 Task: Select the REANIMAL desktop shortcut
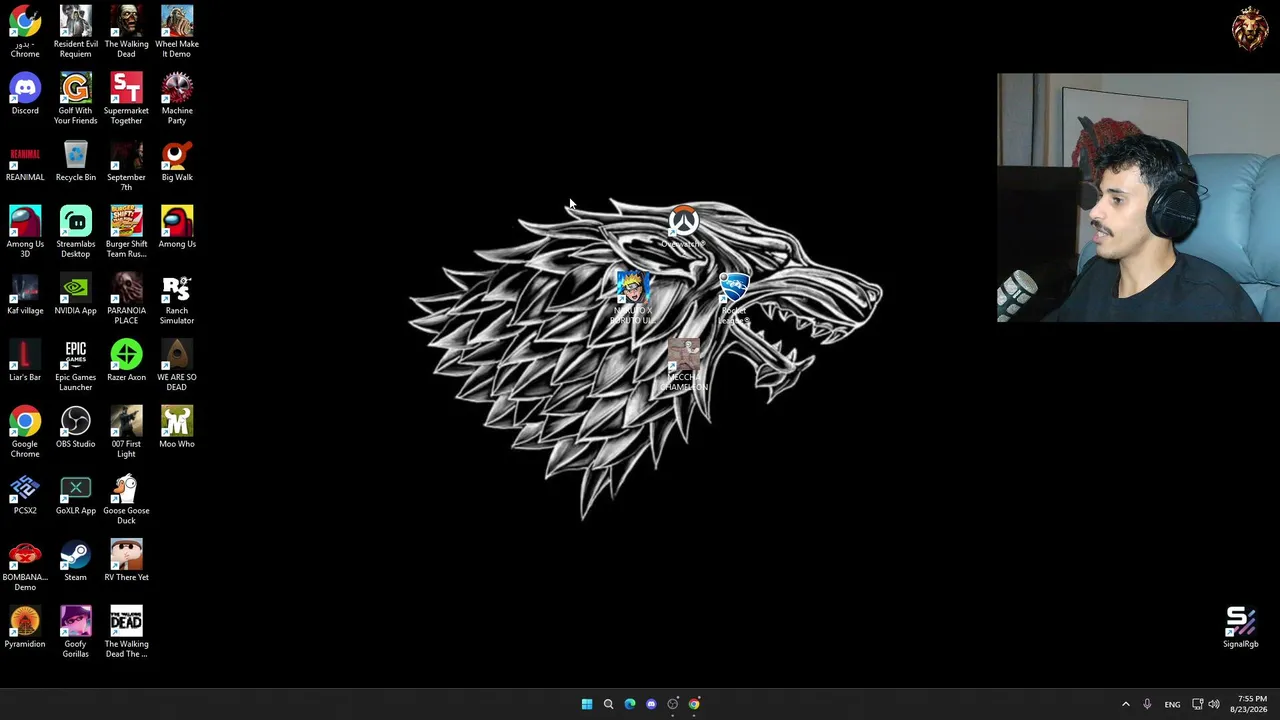tap(25, 160)
